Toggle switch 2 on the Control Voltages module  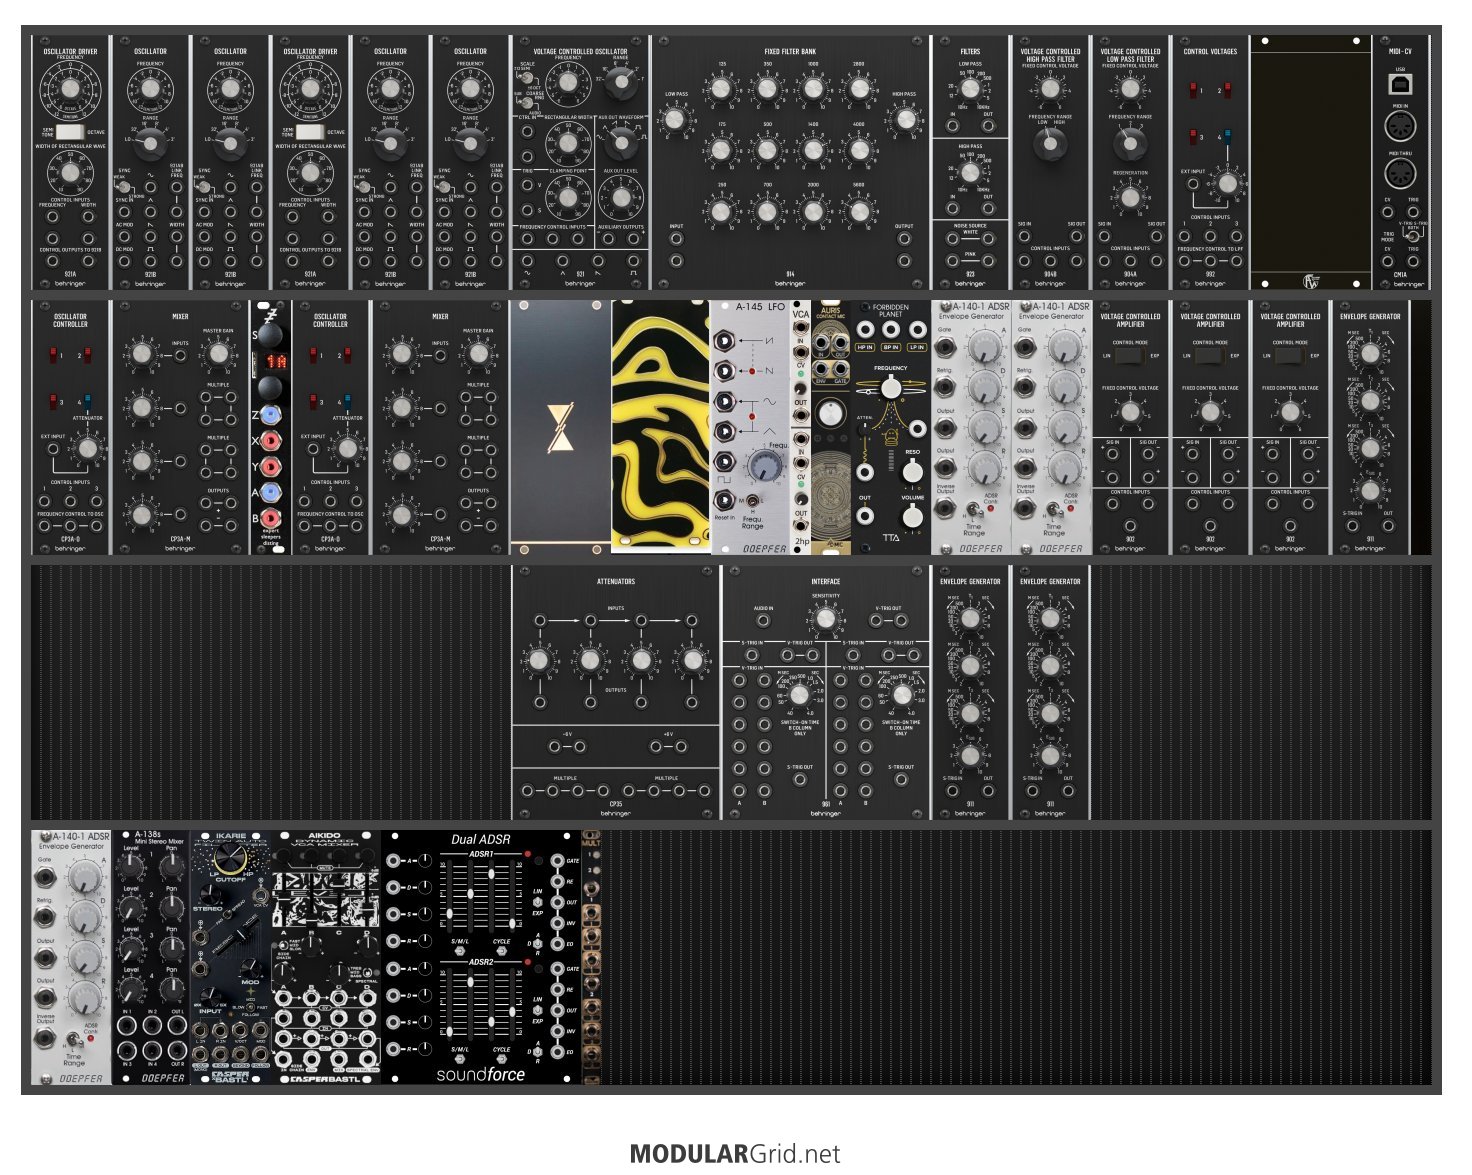1227,90
